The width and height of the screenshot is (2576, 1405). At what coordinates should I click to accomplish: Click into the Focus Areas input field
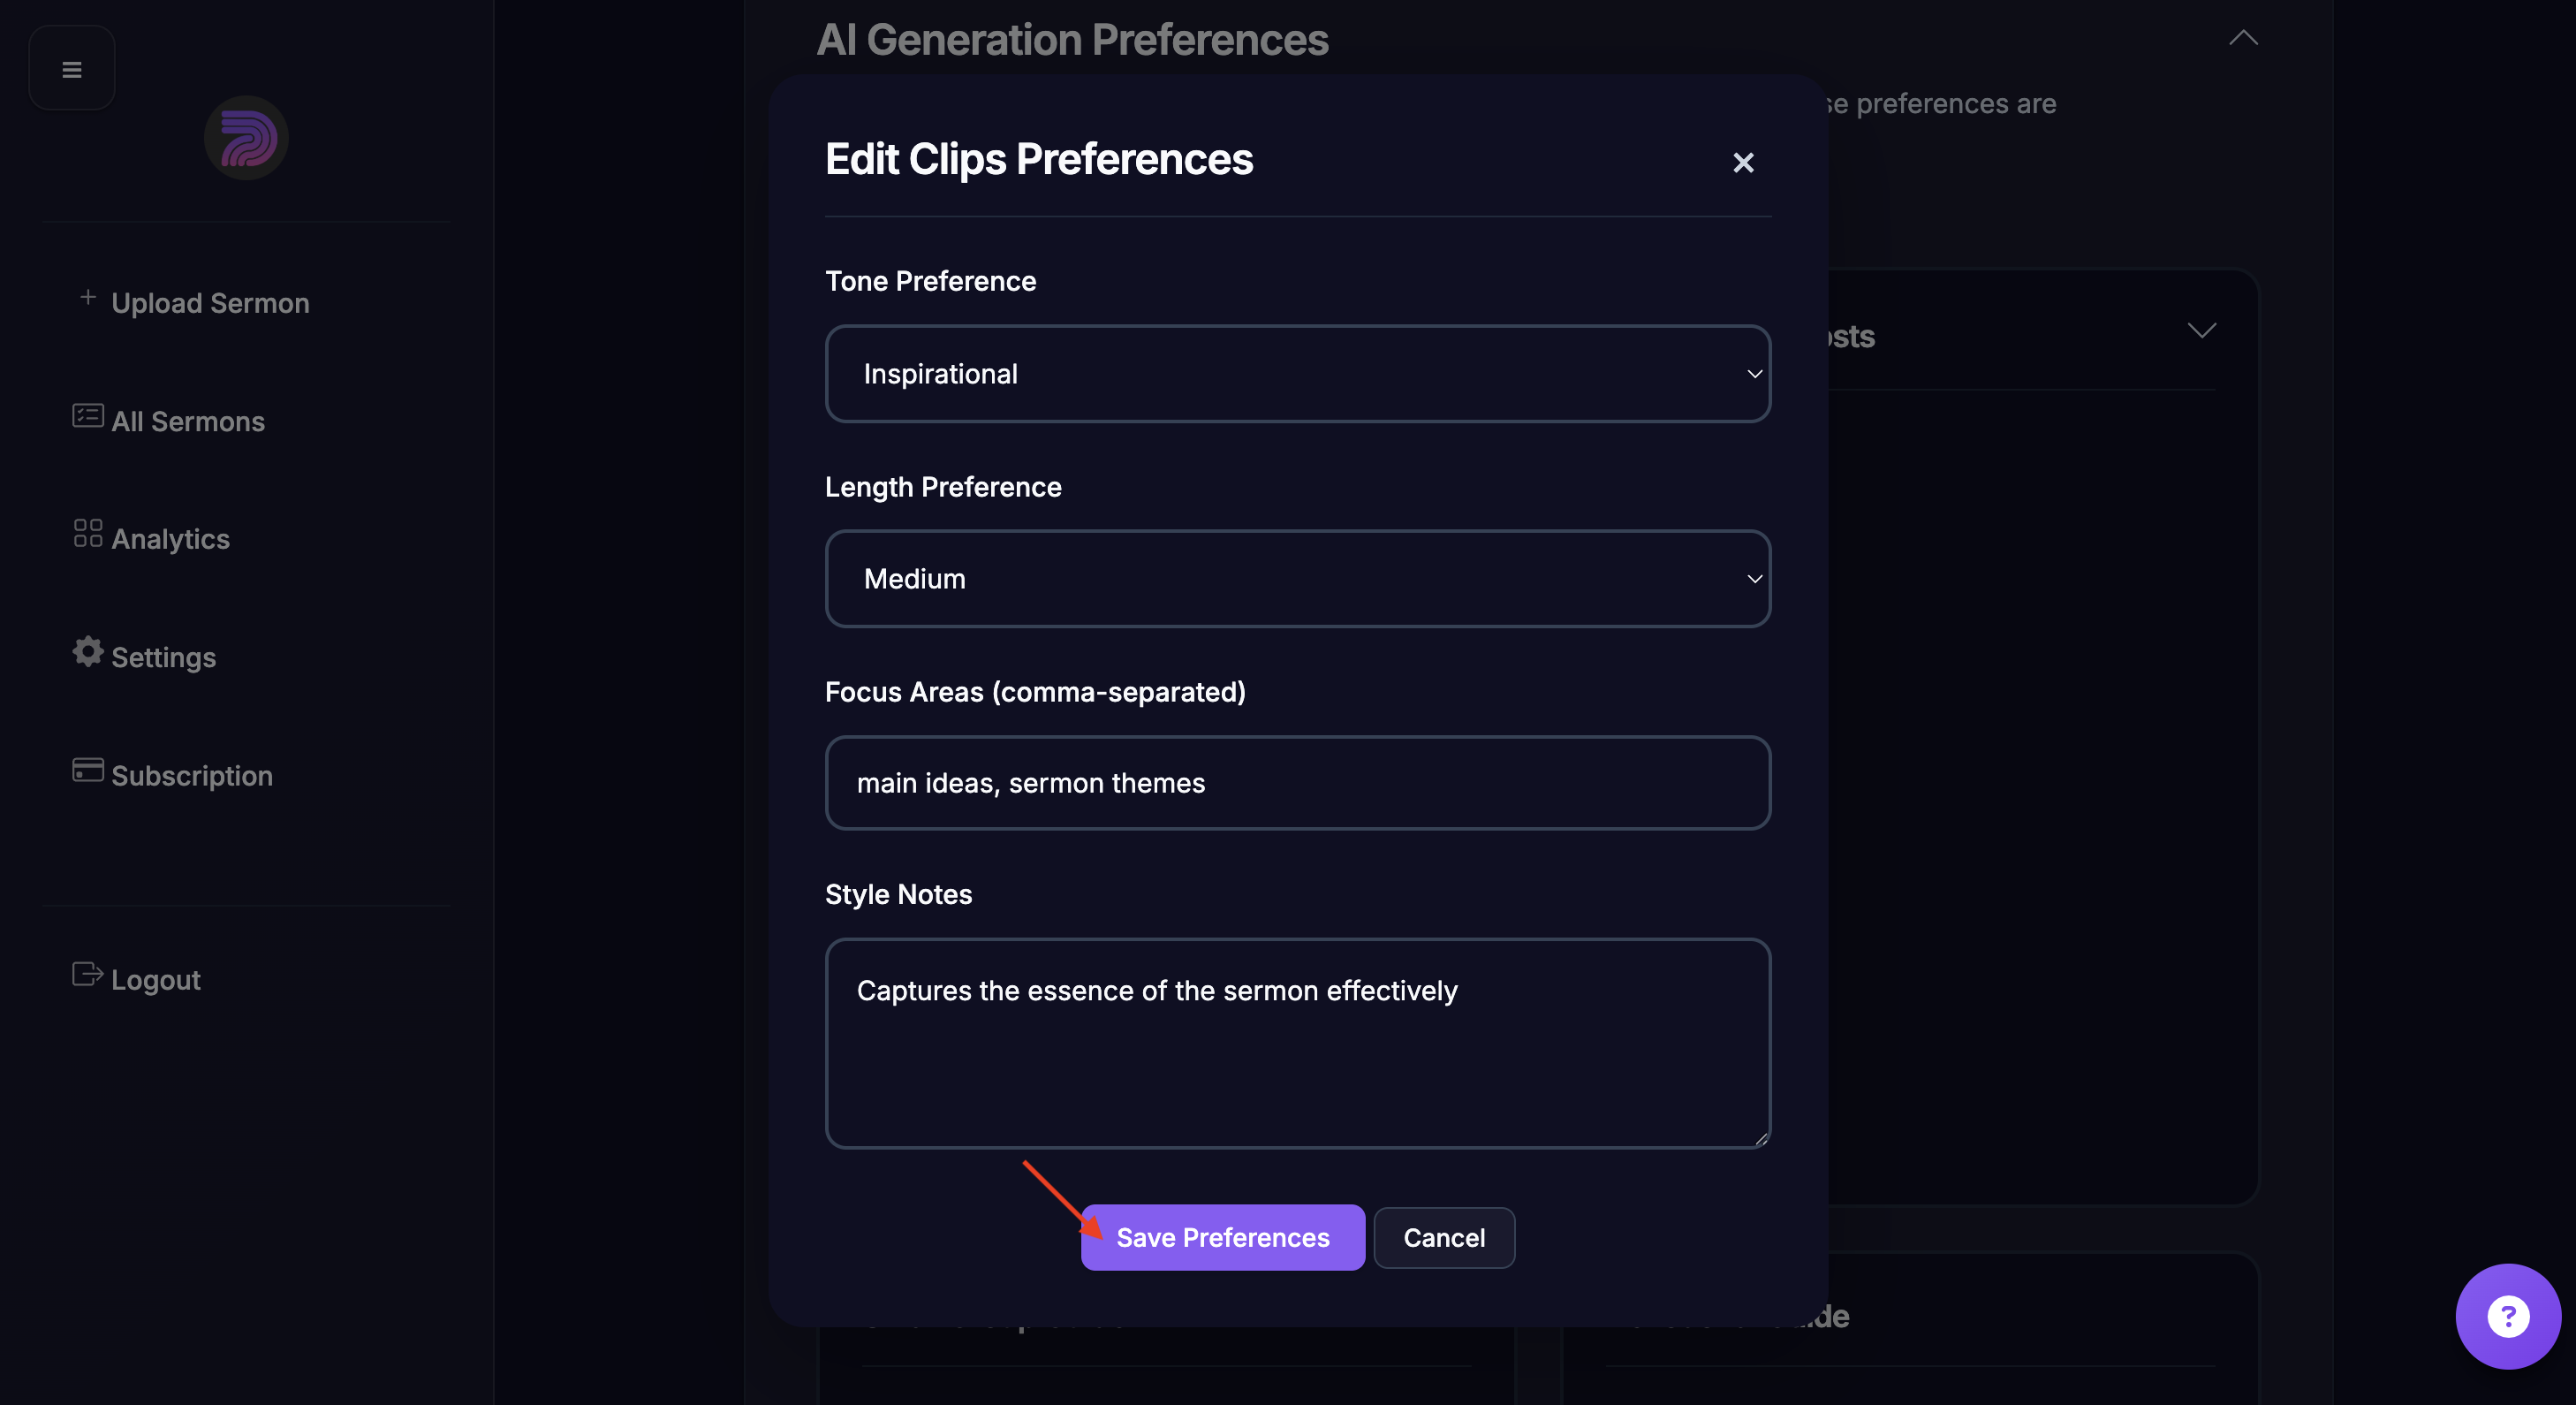[1297, 783]
